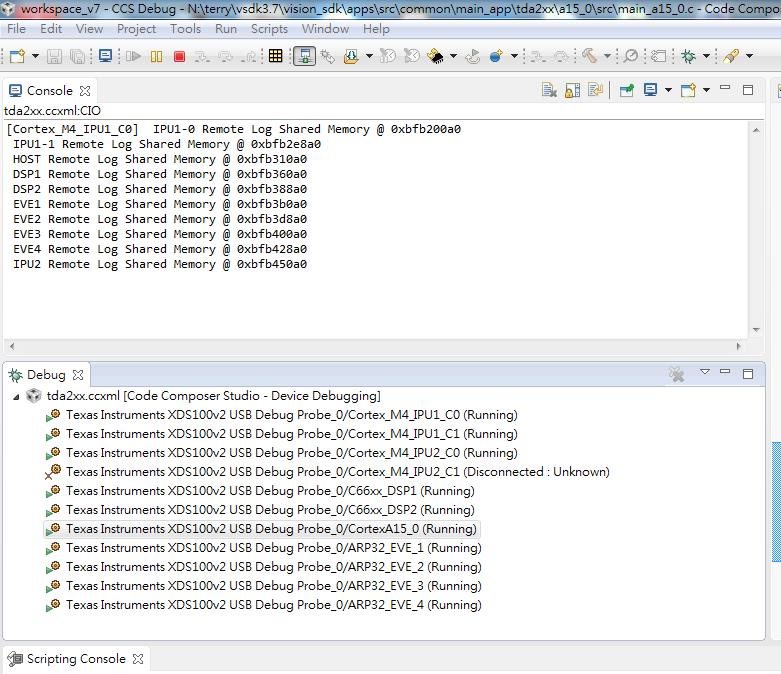Open the Debug bug dropdown arrow

706,56
